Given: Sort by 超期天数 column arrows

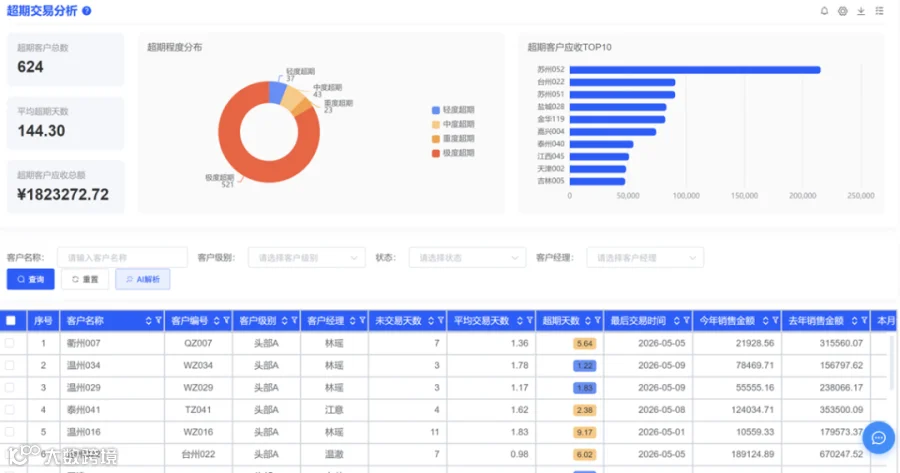Looking at the screenshot, I should [x=588, y=320].
